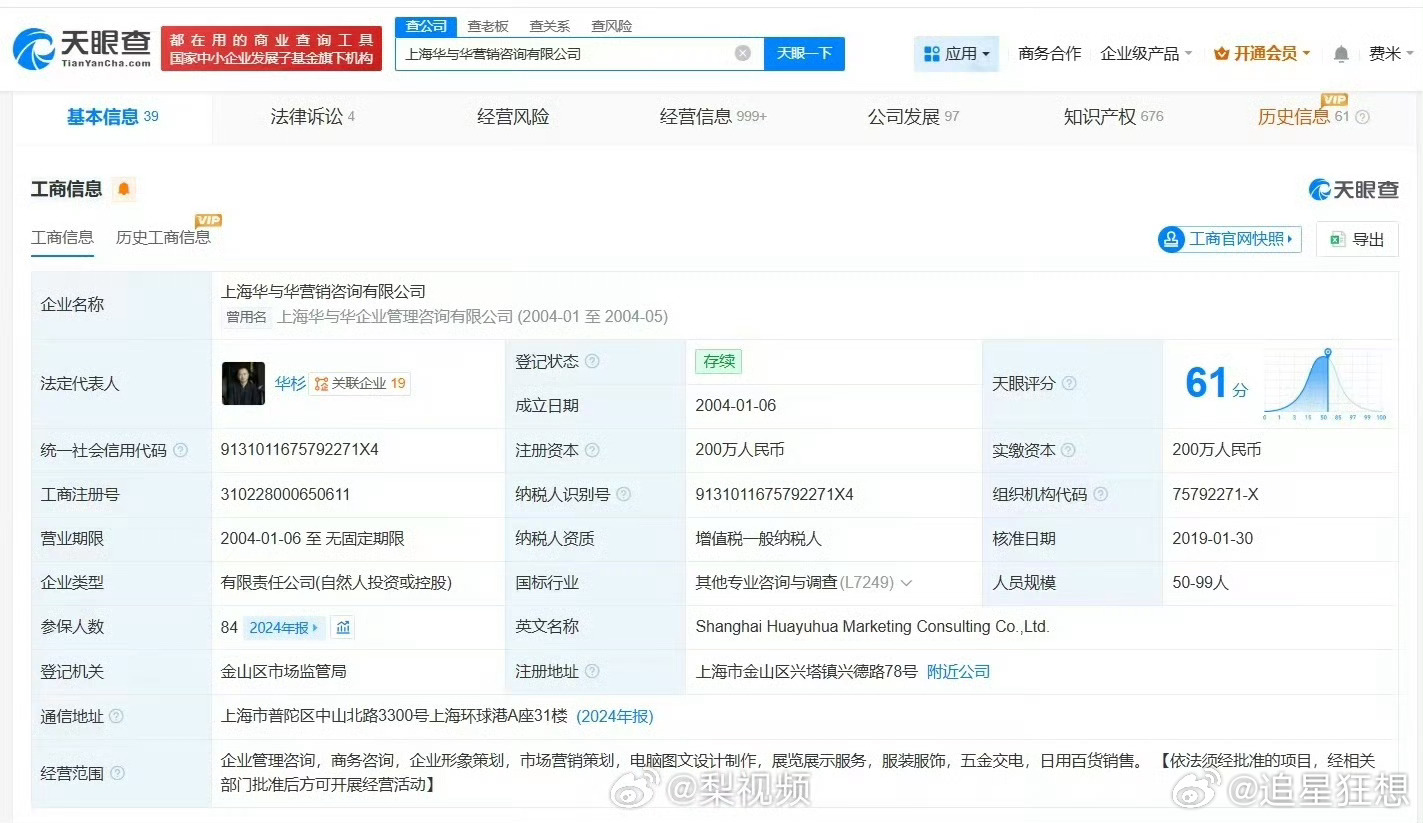Click the 天眼查 logo in the top left
This screenshot has height=823, width=1423.
pyautogui.click(x=80, y=46)
